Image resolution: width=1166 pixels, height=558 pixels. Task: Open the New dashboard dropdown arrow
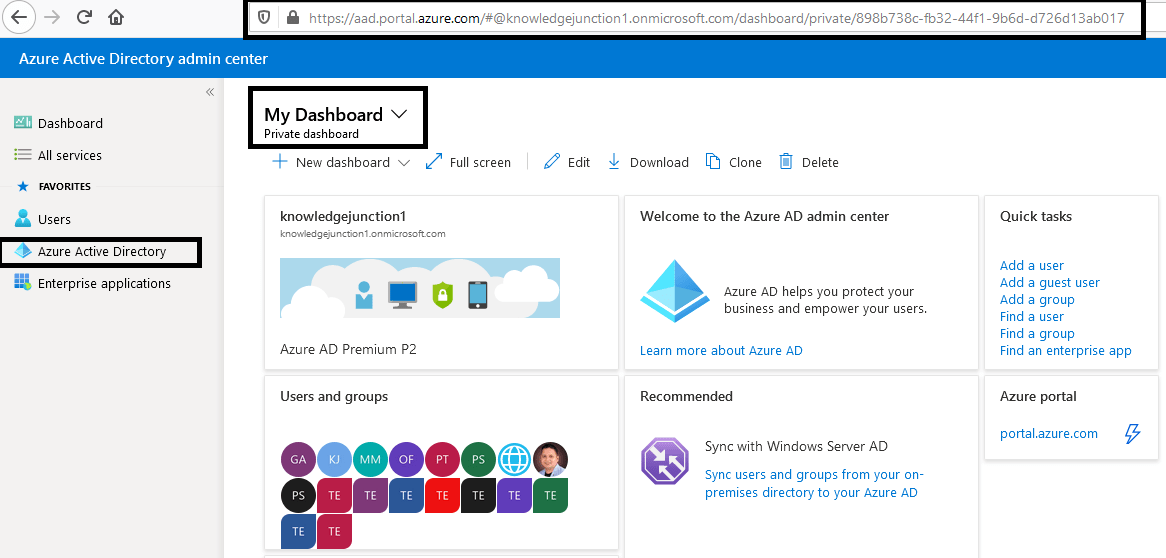click(404, 162)
